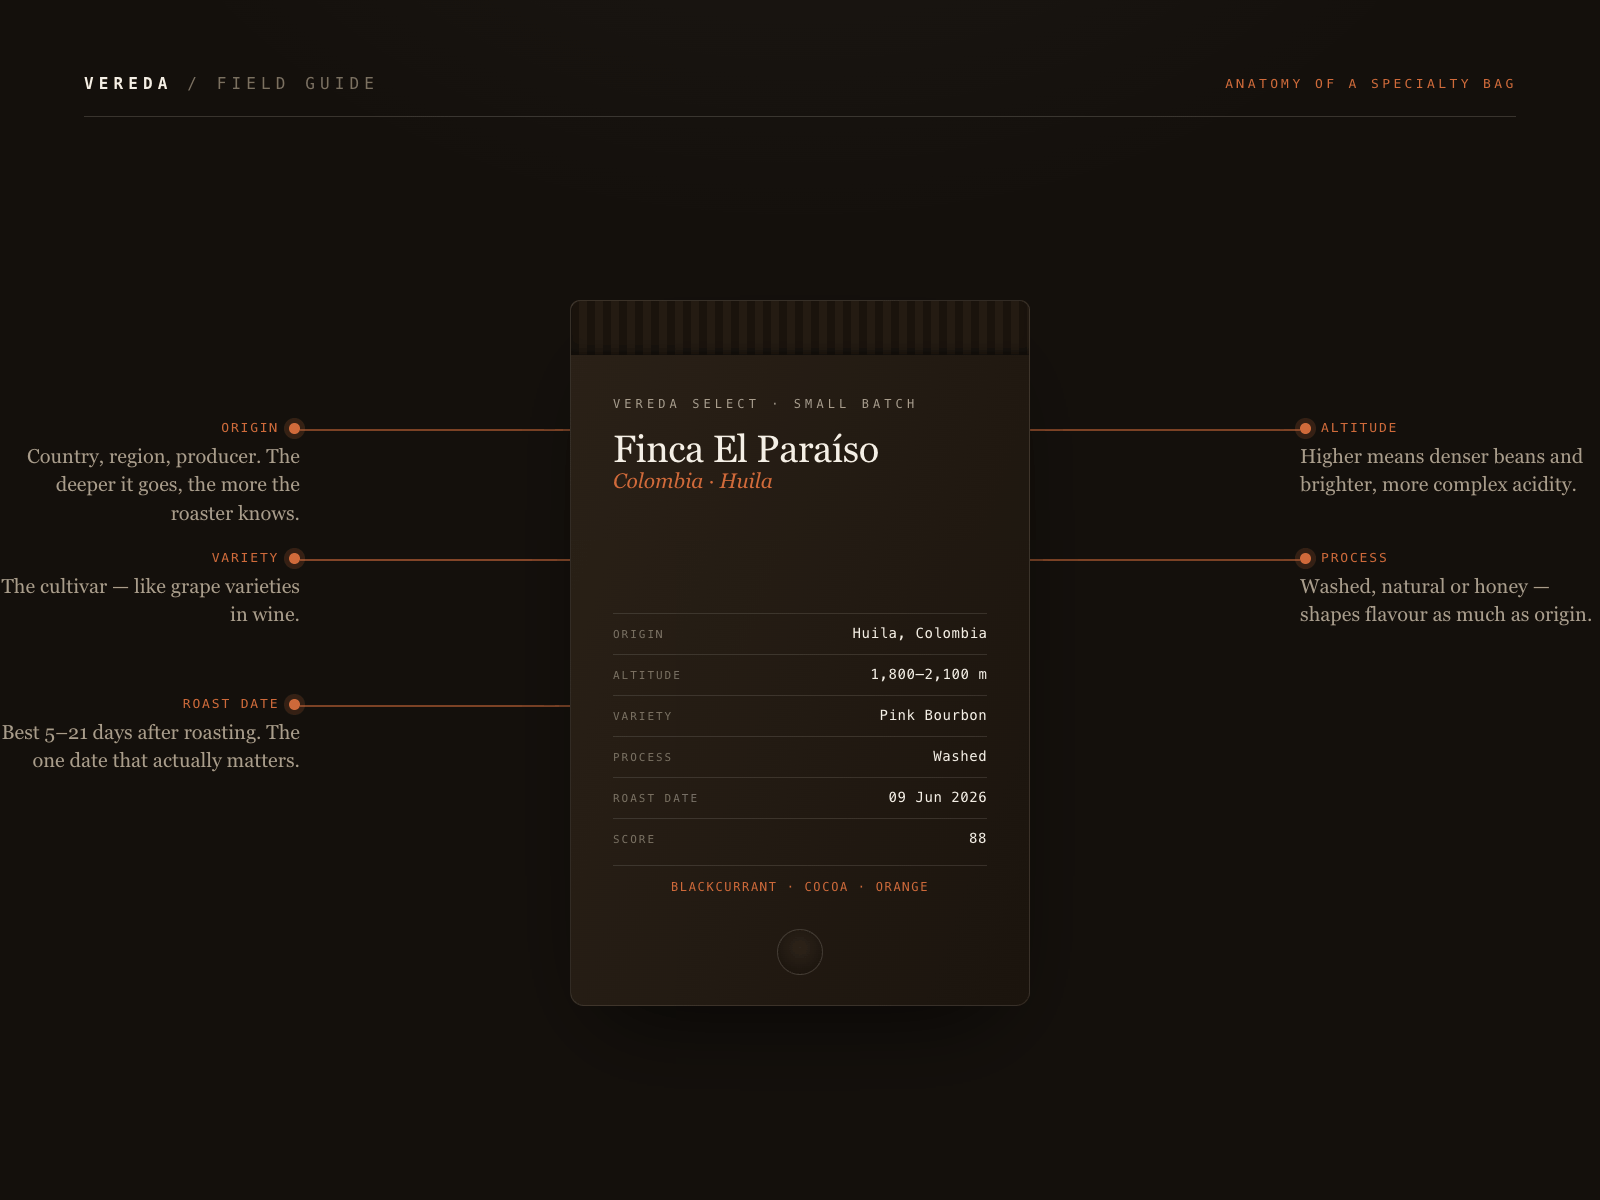Select Anatomy of a Specialty Bag heading
Screen dimensions: 1600x1200
[1370, 84]
